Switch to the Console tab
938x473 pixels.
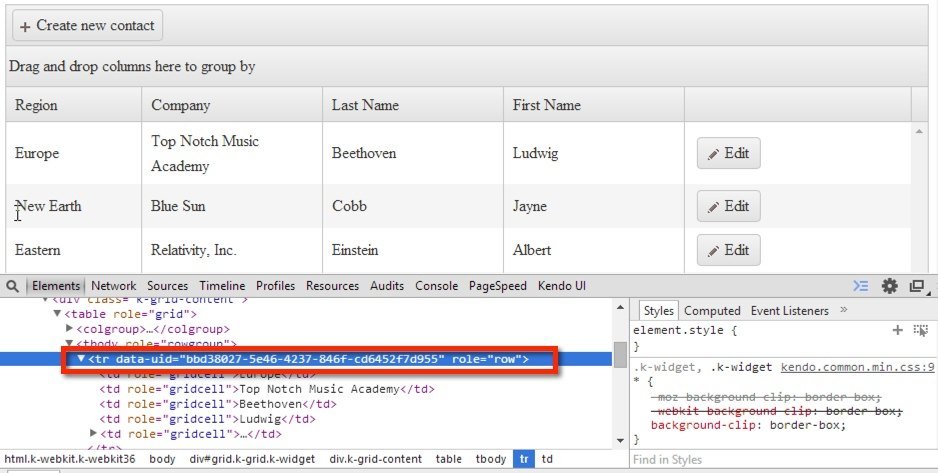[436, 286]
